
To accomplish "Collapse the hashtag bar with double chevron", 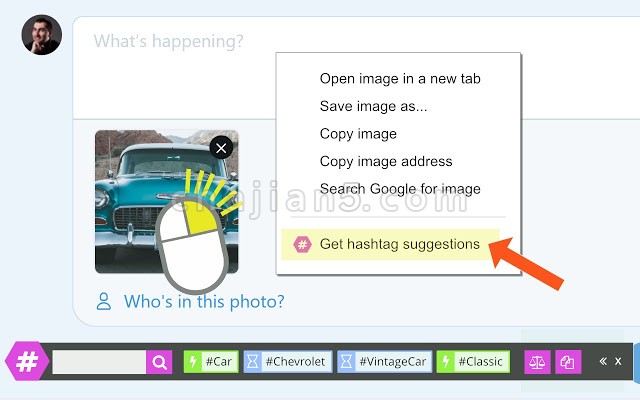I will [603, 361].
